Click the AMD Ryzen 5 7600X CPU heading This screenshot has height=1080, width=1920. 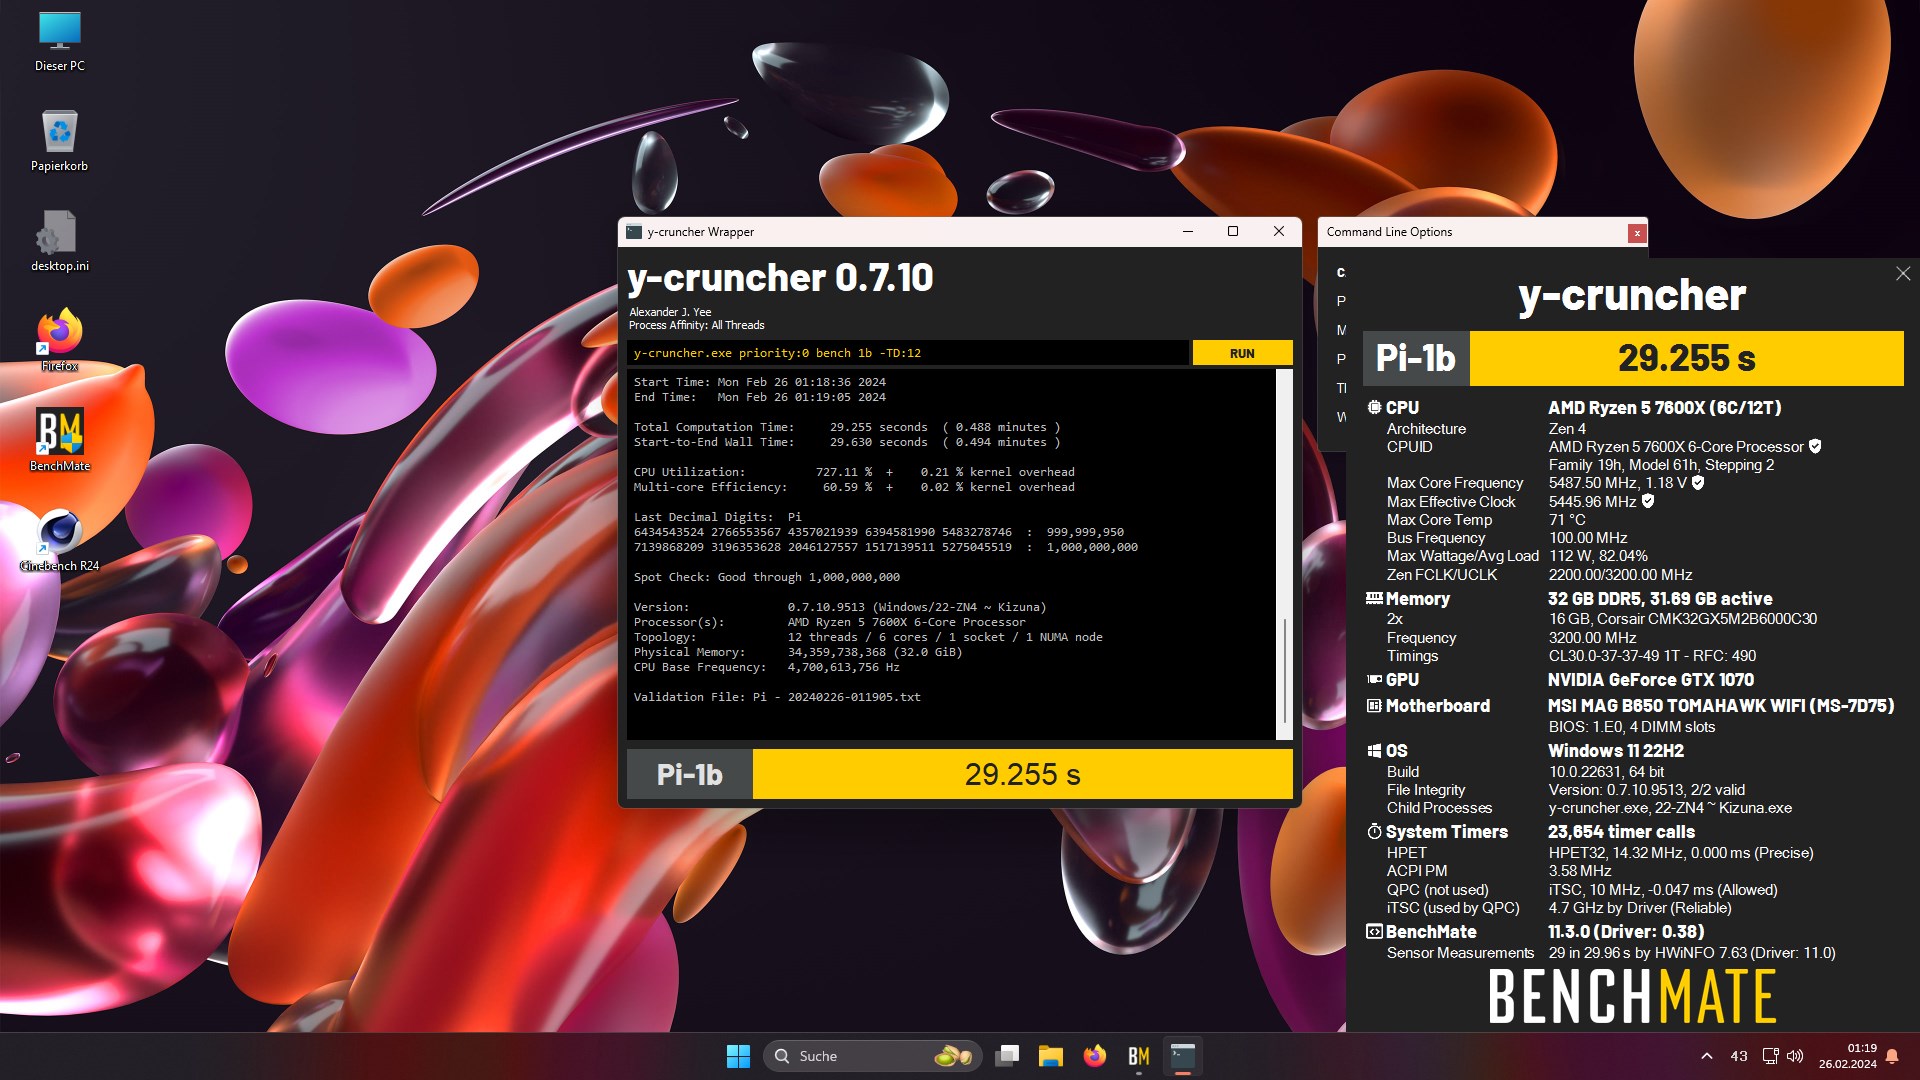coord(1665,408)
